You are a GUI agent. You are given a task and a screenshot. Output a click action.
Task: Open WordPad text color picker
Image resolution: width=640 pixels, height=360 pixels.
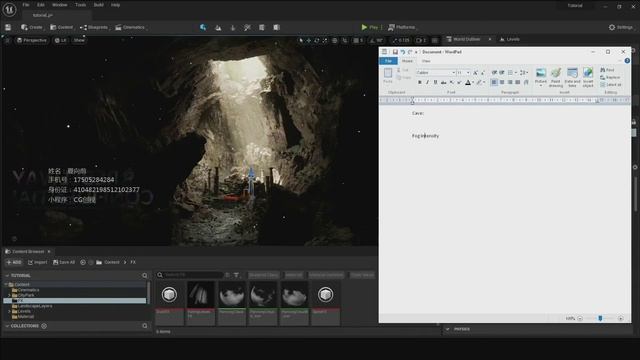pos(468,82)
